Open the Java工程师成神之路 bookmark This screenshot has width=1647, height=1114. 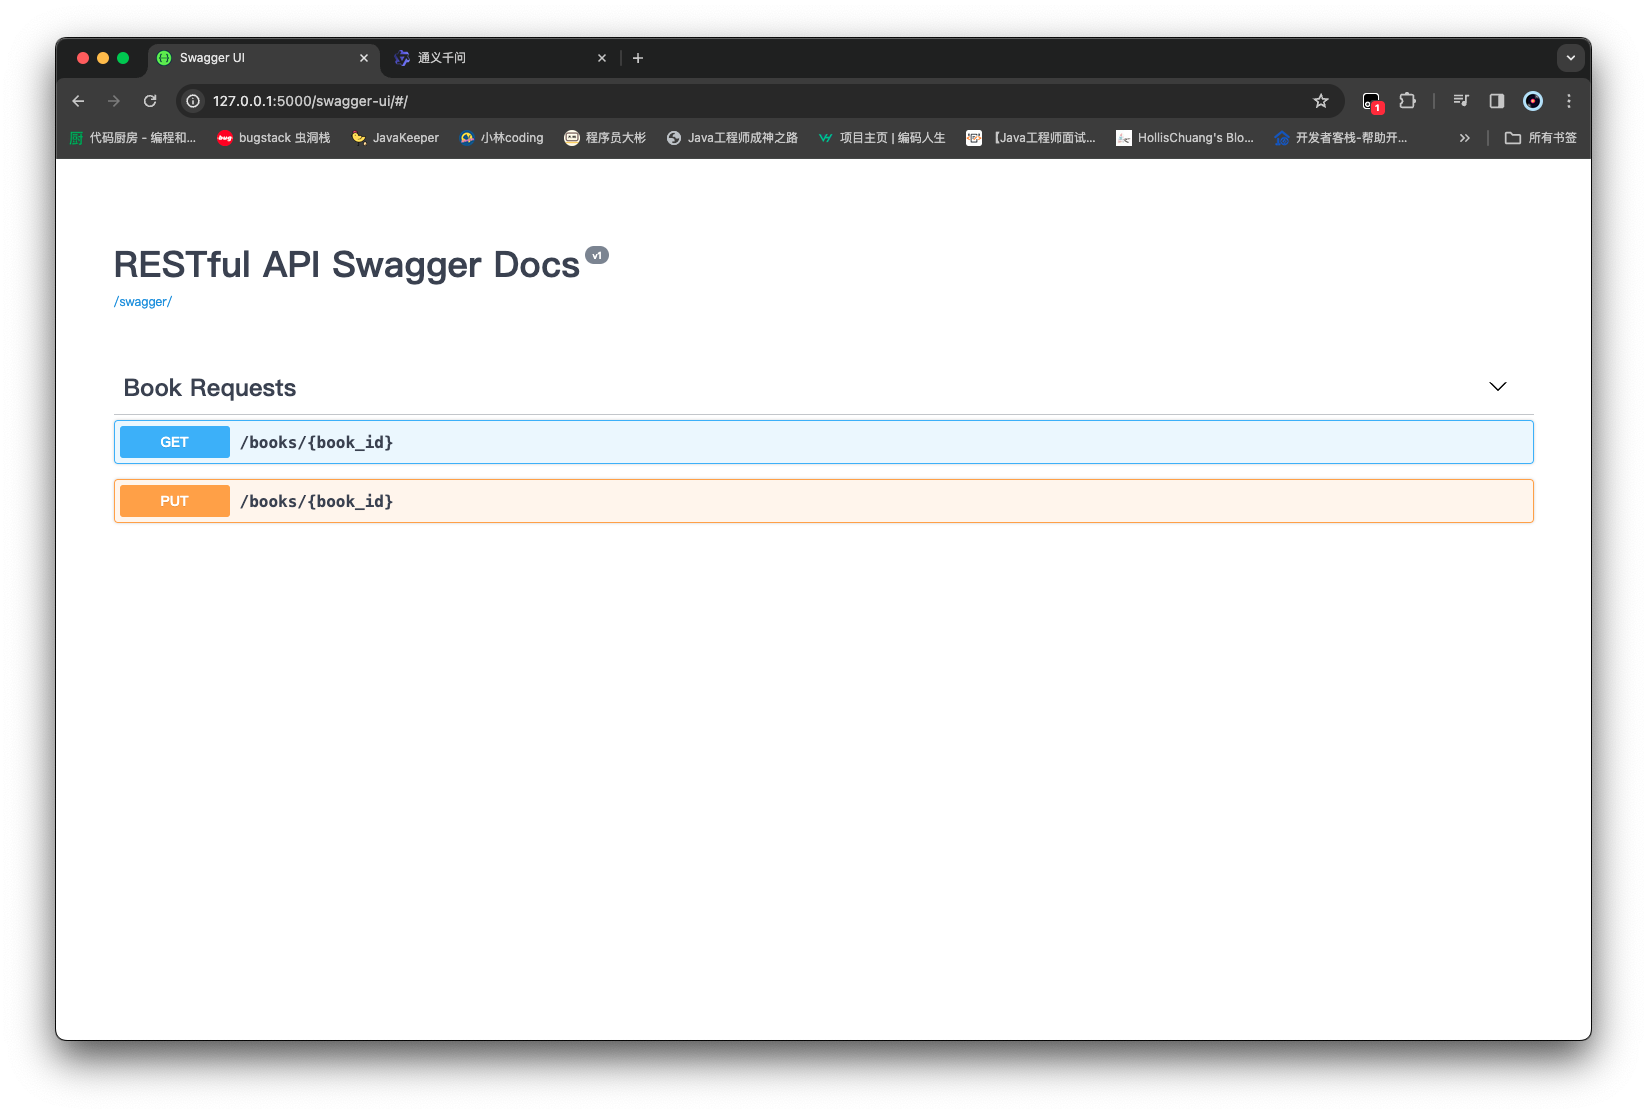click(732, 138)
